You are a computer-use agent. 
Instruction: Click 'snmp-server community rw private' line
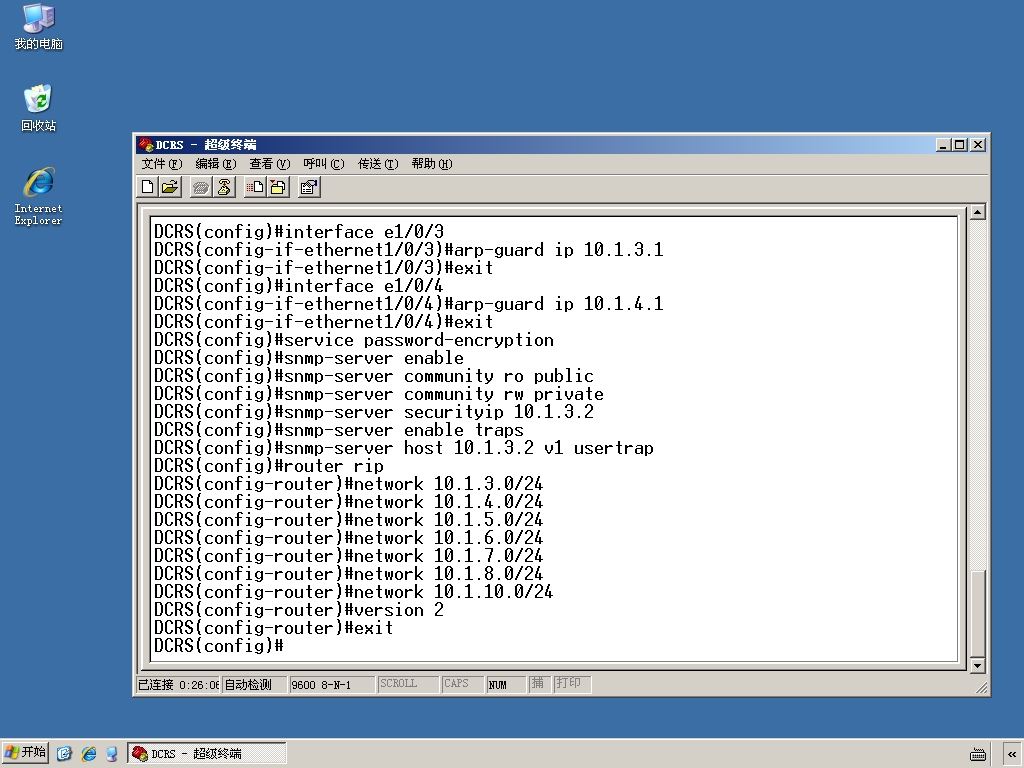(379, 394)
